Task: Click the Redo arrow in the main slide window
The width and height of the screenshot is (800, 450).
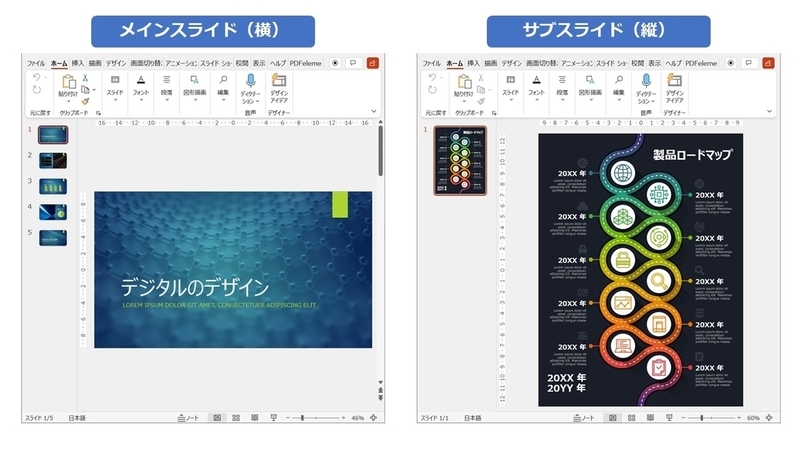Action: click(37, 90)
